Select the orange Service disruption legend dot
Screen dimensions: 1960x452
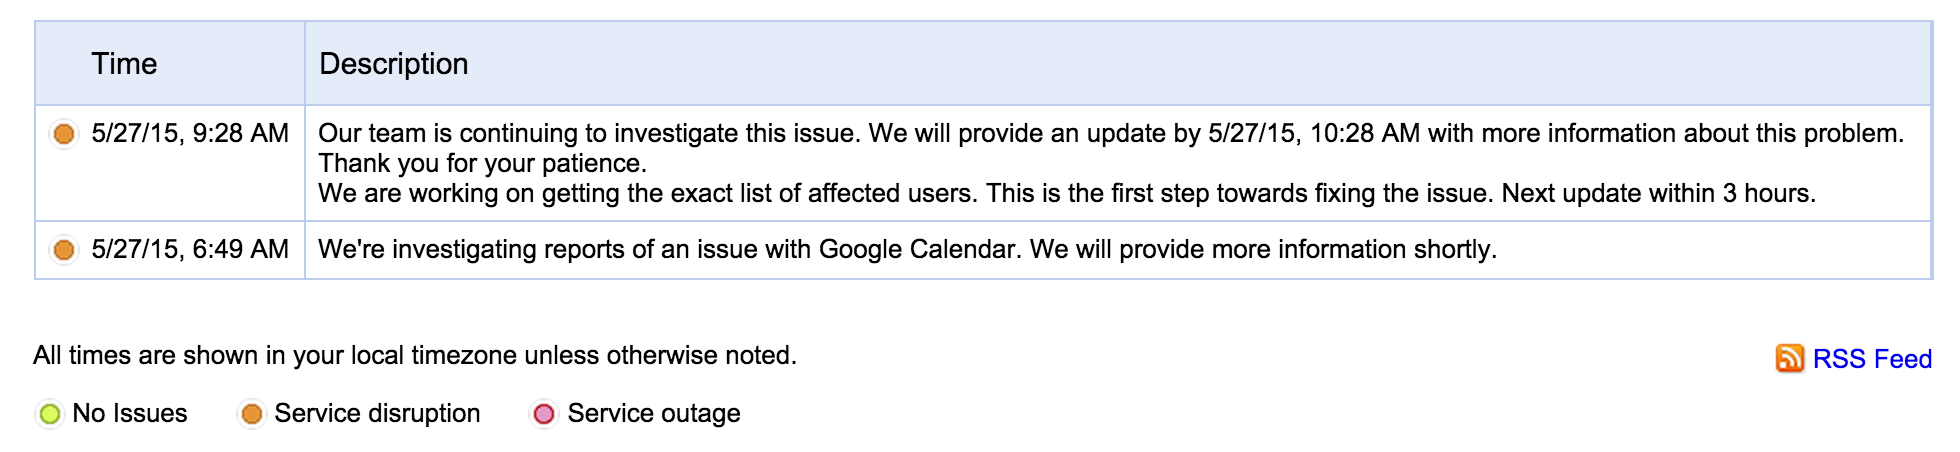pos(252,414)
